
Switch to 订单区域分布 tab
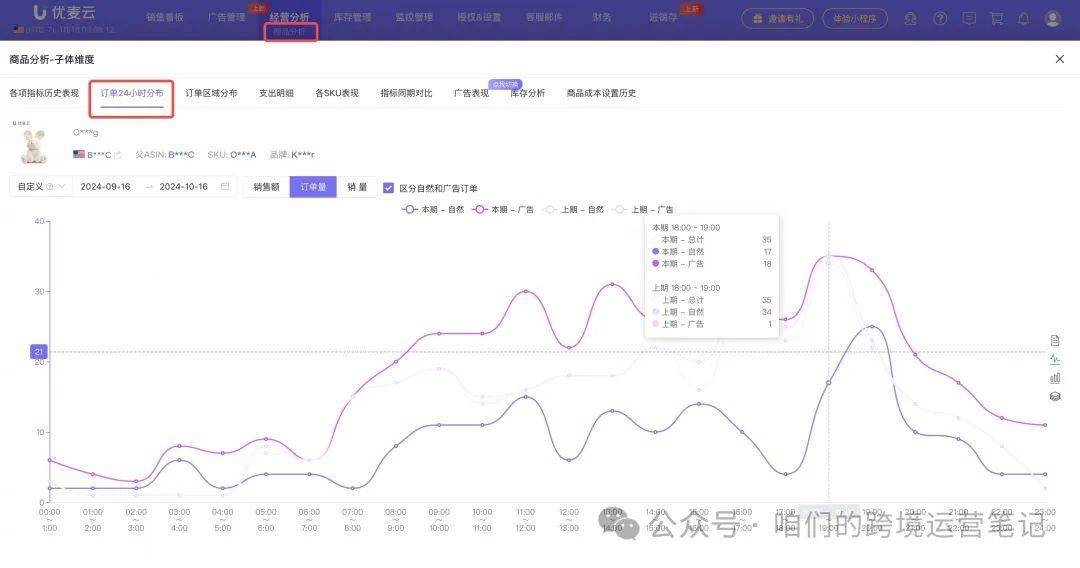(x=211, y=93)
